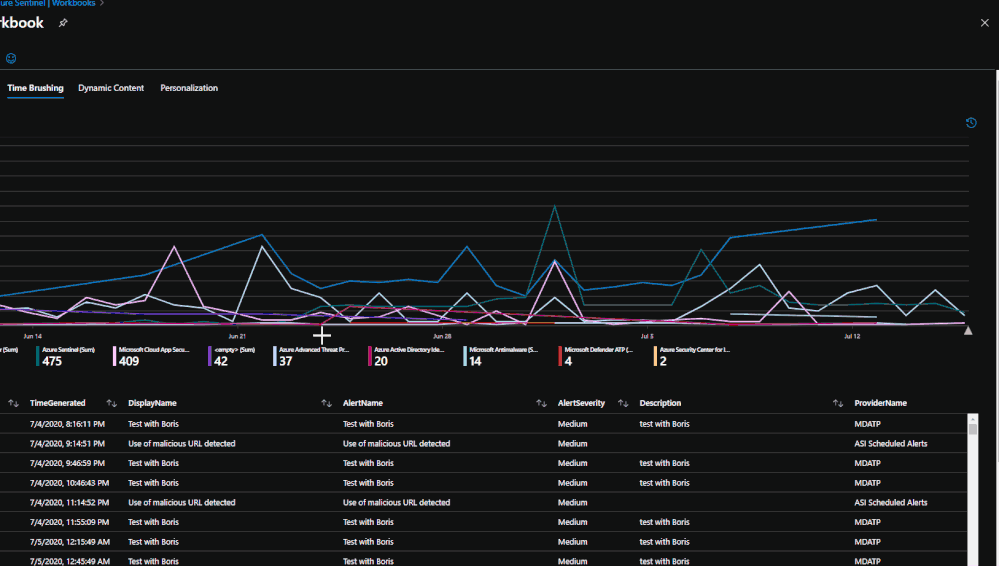Sort the leftmost column using its arrows
This screenshot has height=566, width=999.
point(13,403)
